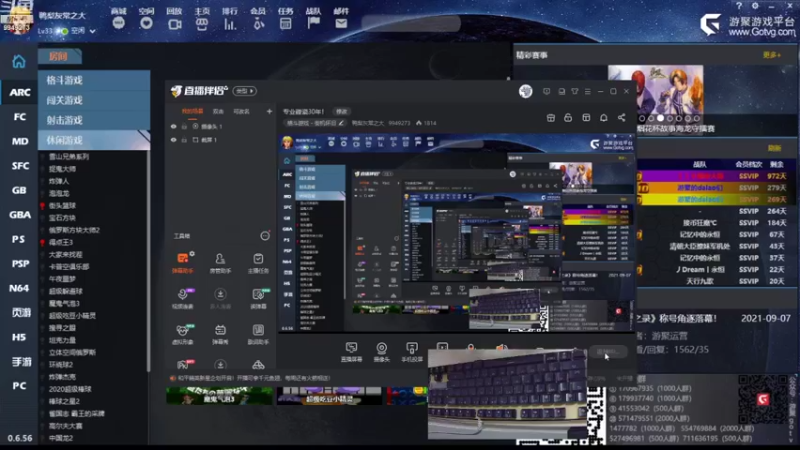This screenshot has width=800, height=450.
Task: Open the 2020超级棒球 game room
Action: click(70, 389)
